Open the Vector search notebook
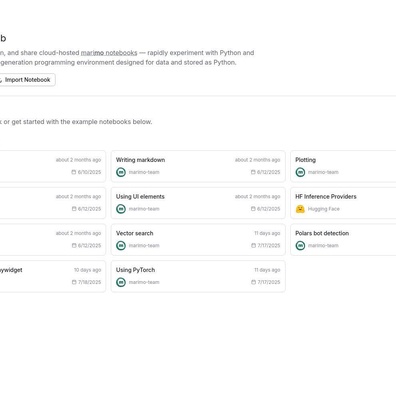396x396 pixels. 198,239
